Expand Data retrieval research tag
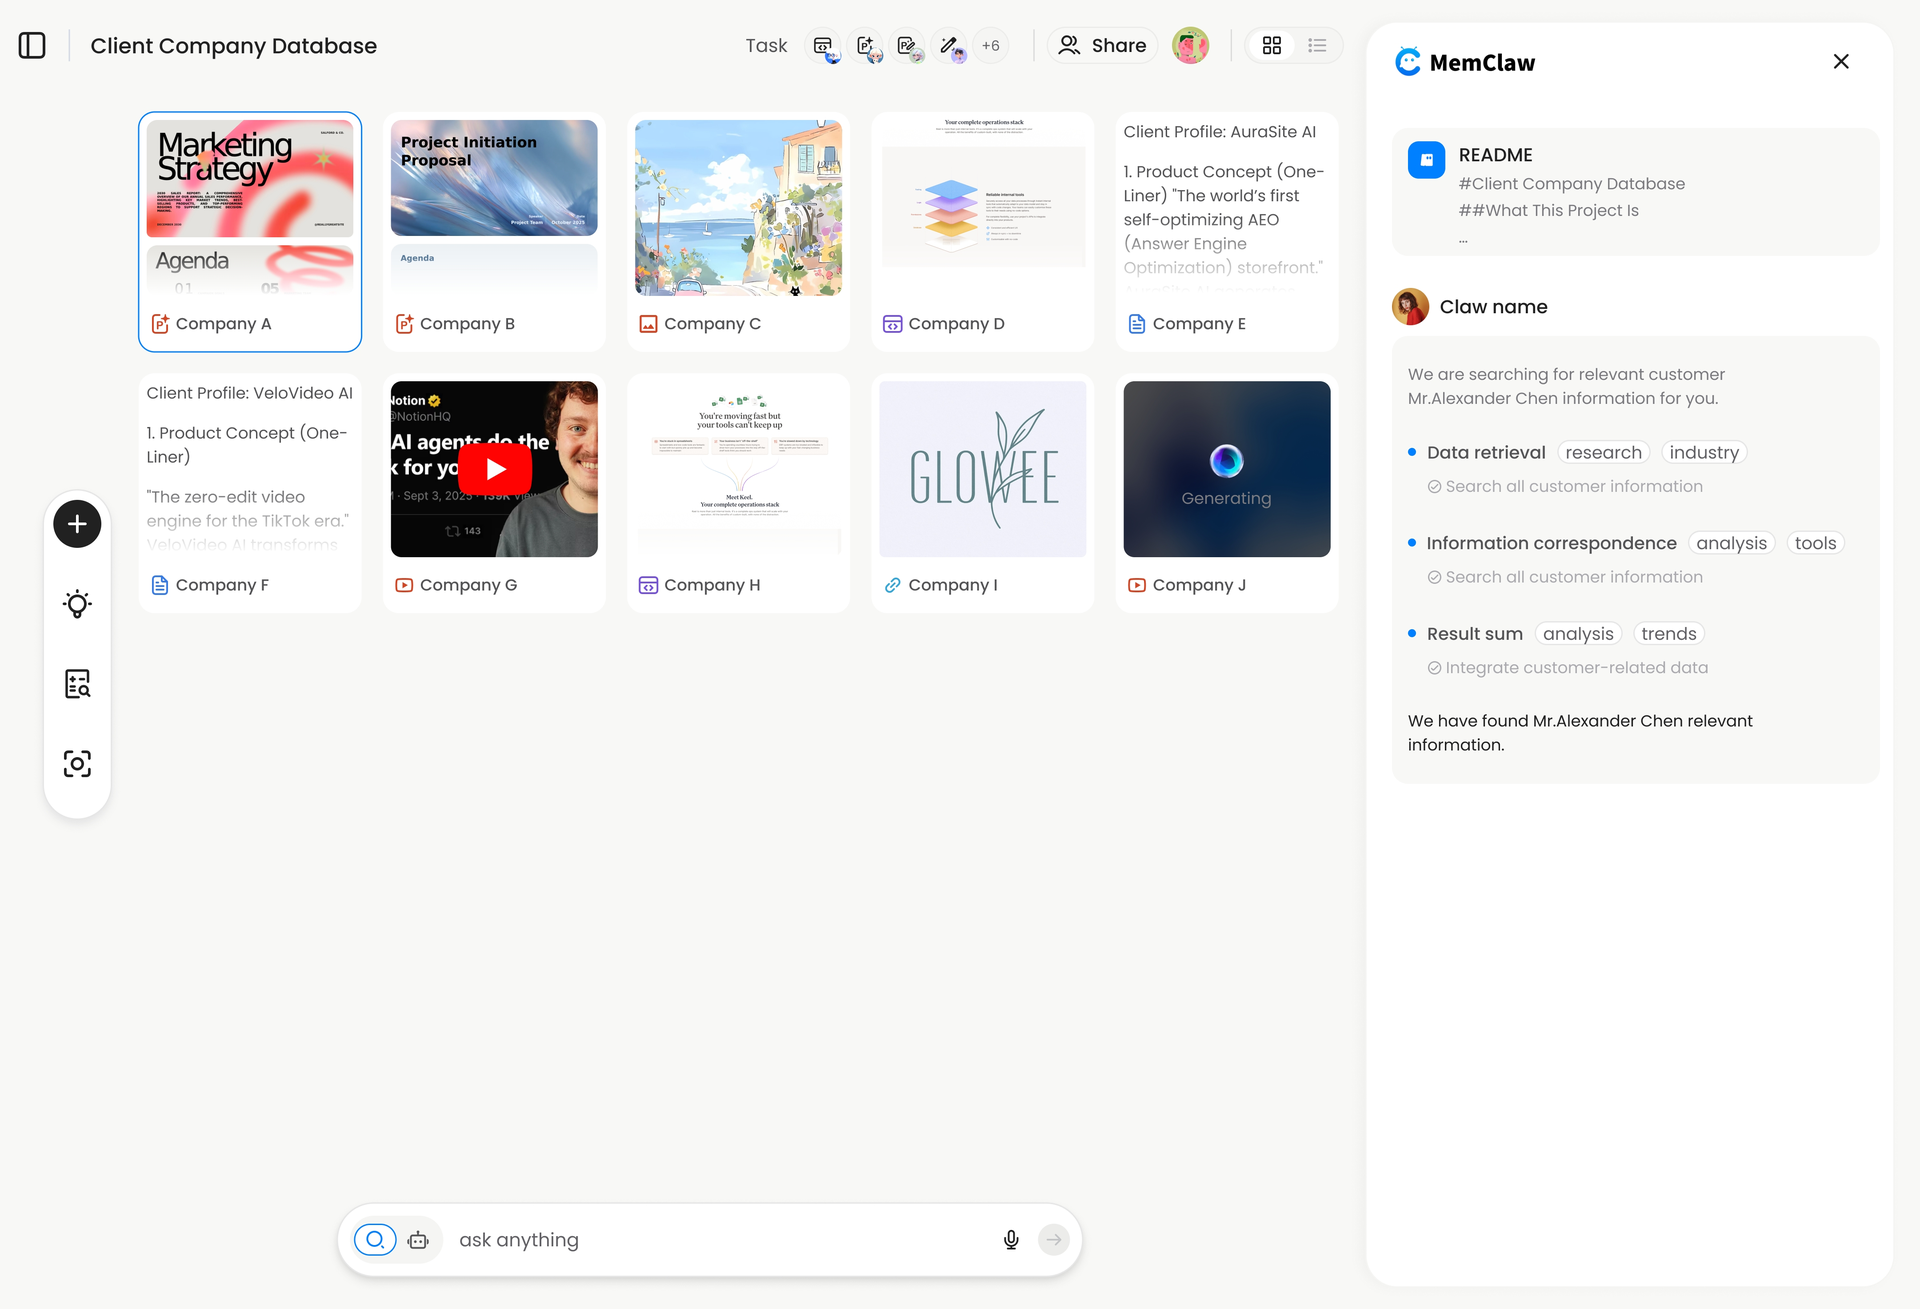Image resolution: width=1920 pixels, height=1309 pixels. pos(1603,452)
